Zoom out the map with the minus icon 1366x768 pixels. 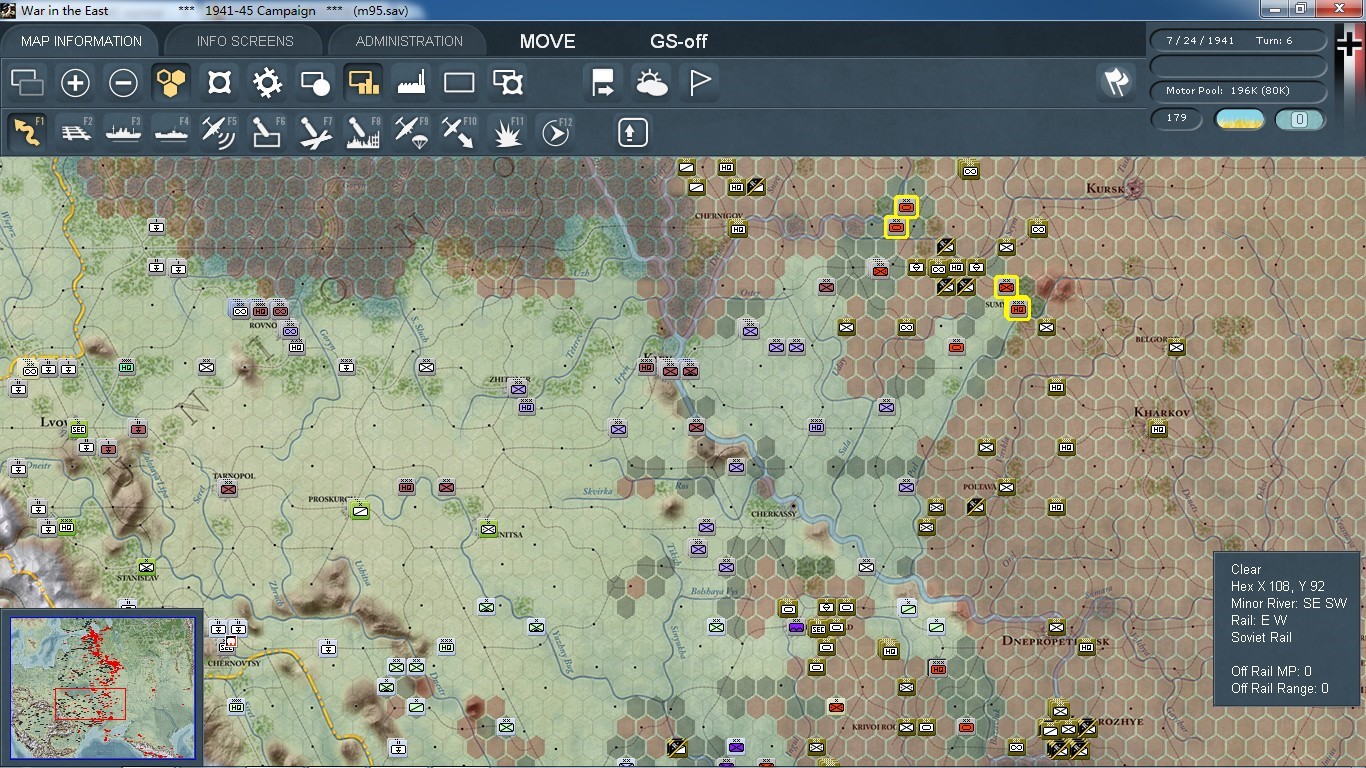click(123, 83)
